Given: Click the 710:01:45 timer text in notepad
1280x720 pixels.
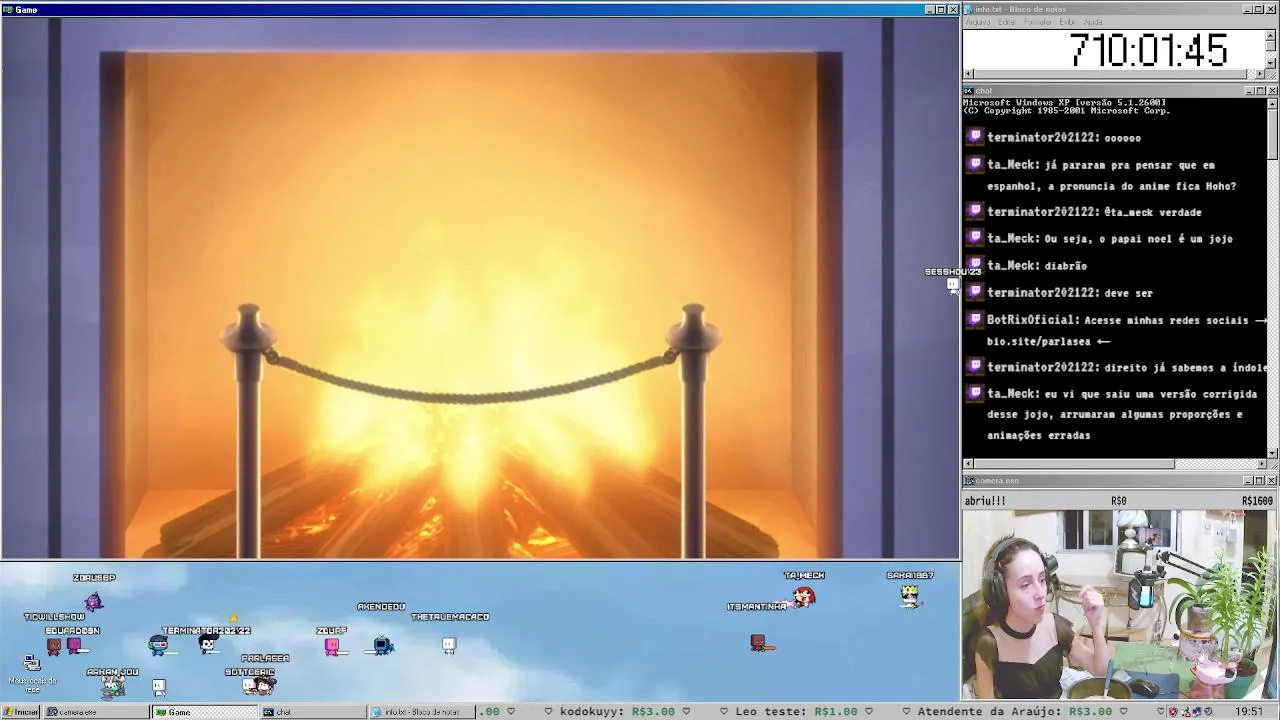Looking at the screenshot, I should pos(1148,51).
